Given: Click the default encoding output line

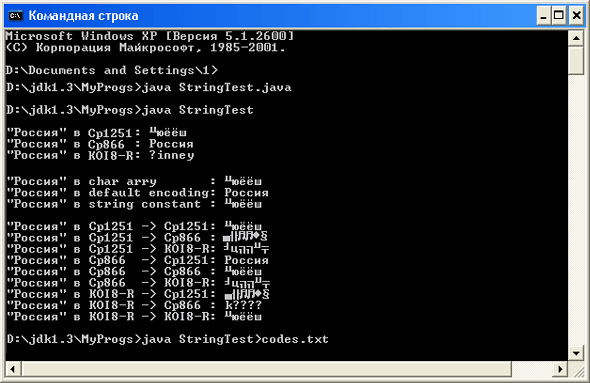Looking at the screenshot, I should tap(138, 193).
